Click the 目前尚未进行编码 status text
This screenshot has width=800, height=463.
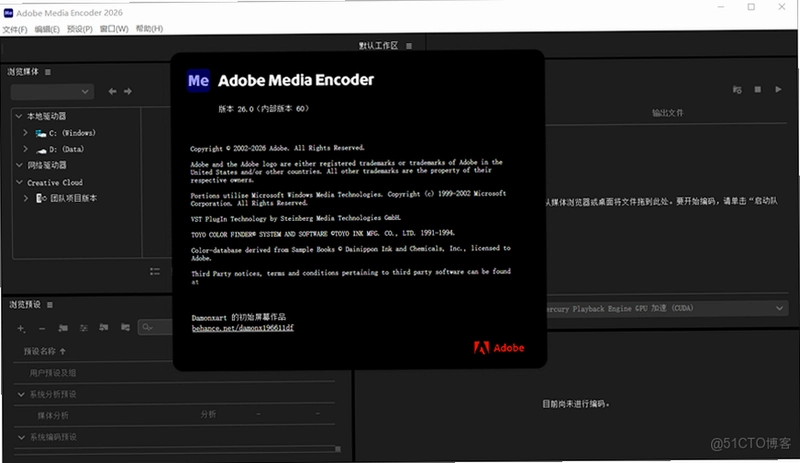[576, 404]
